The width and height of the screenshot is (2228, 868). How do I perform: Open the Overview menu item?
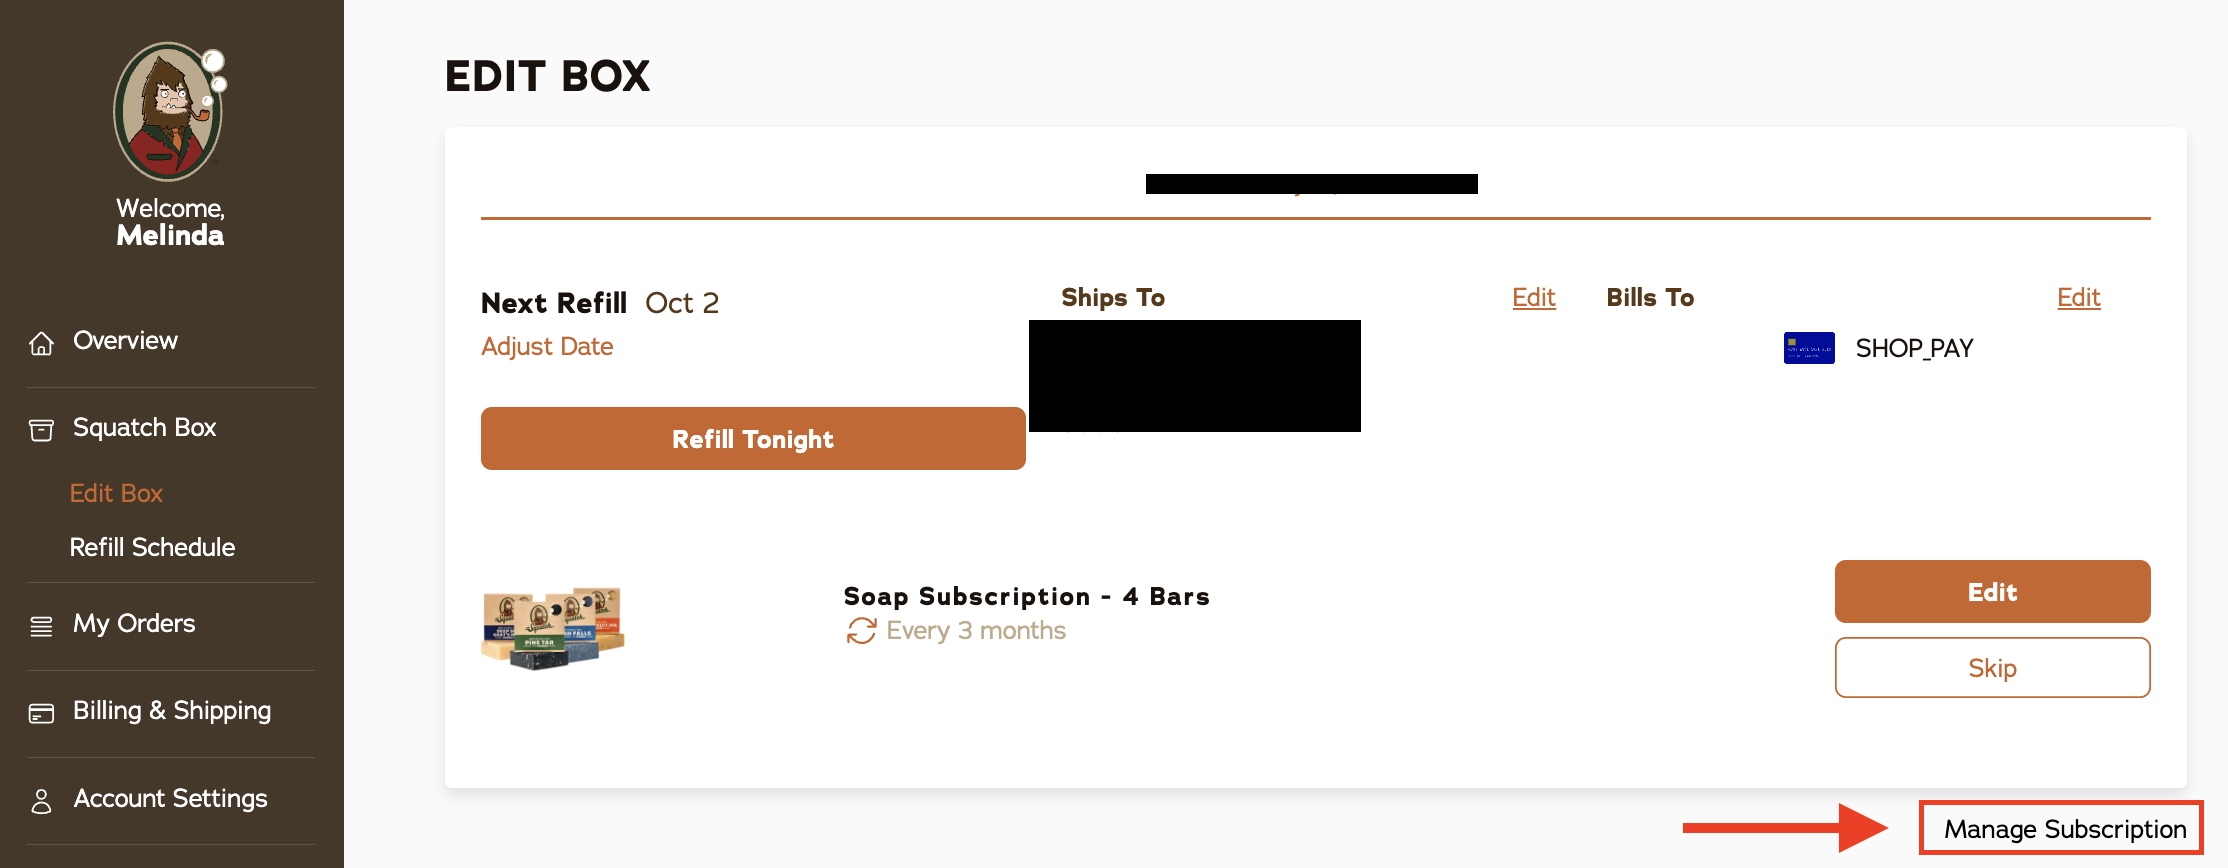125,340
